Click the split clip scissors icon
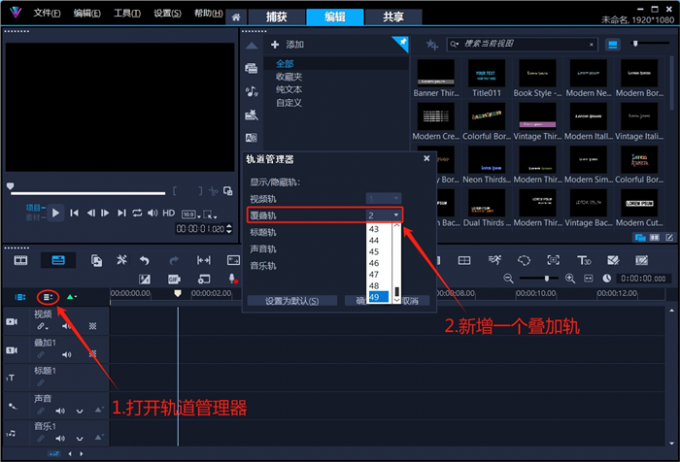 [213, 191]
